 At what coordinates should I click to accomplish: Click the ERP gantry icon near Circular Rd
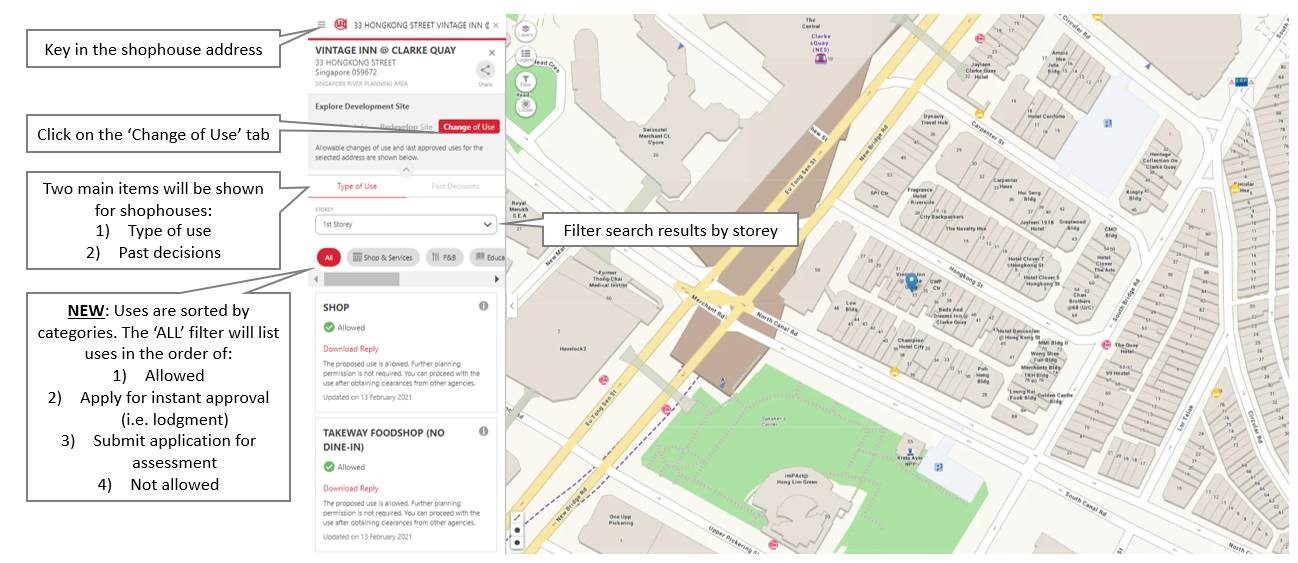pos(1241,80)
